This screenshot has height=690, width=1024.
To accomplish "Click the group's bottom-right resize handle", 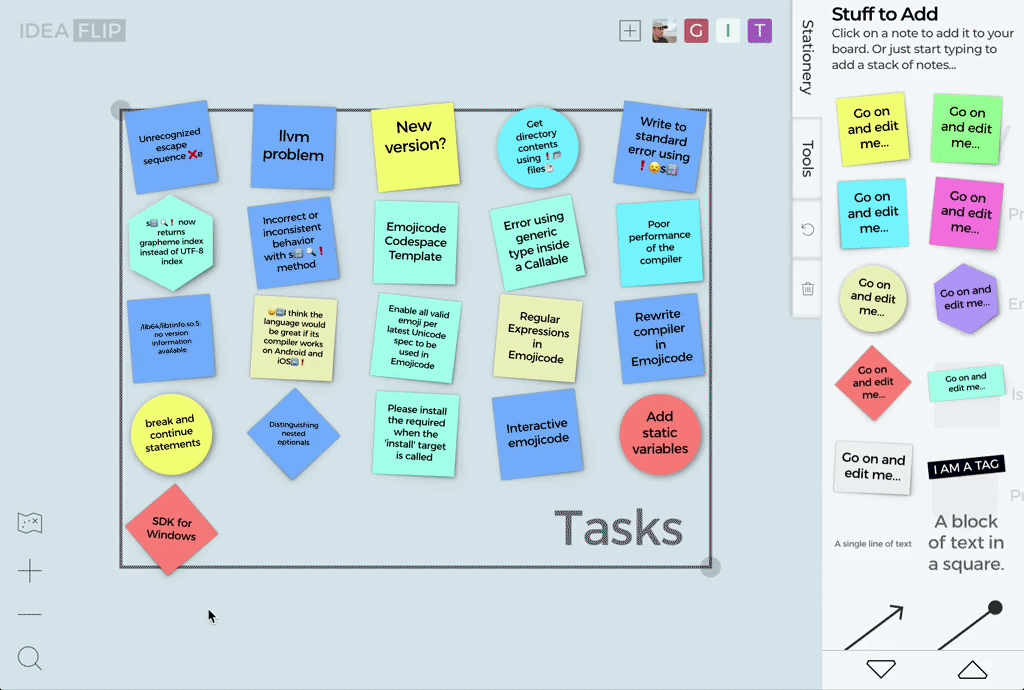I will pos(711,567).
